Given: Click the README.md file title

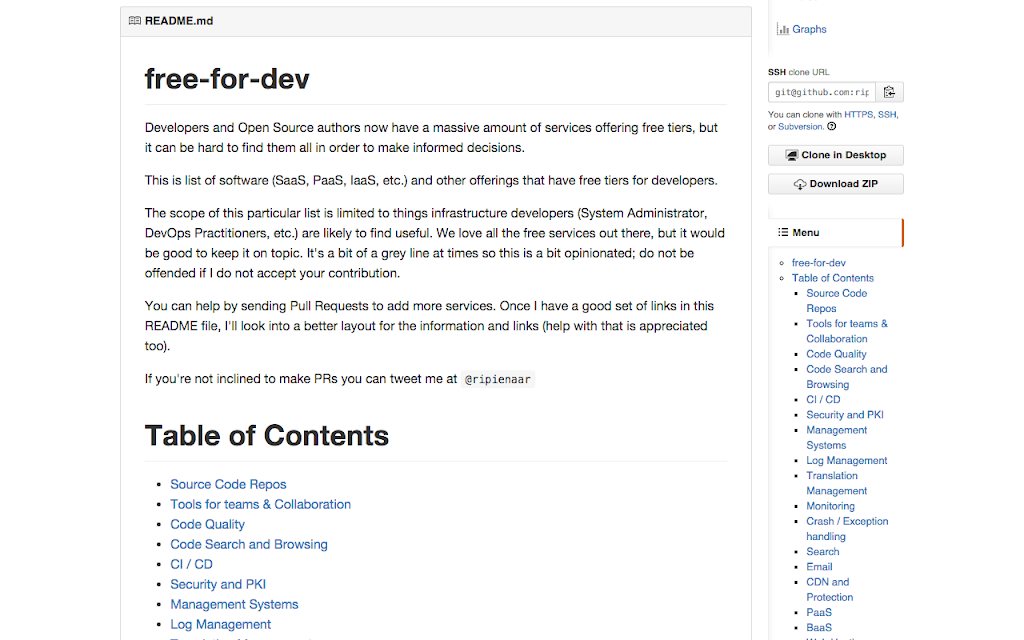Looking at the screenshot, I should (x=179, y=21).
